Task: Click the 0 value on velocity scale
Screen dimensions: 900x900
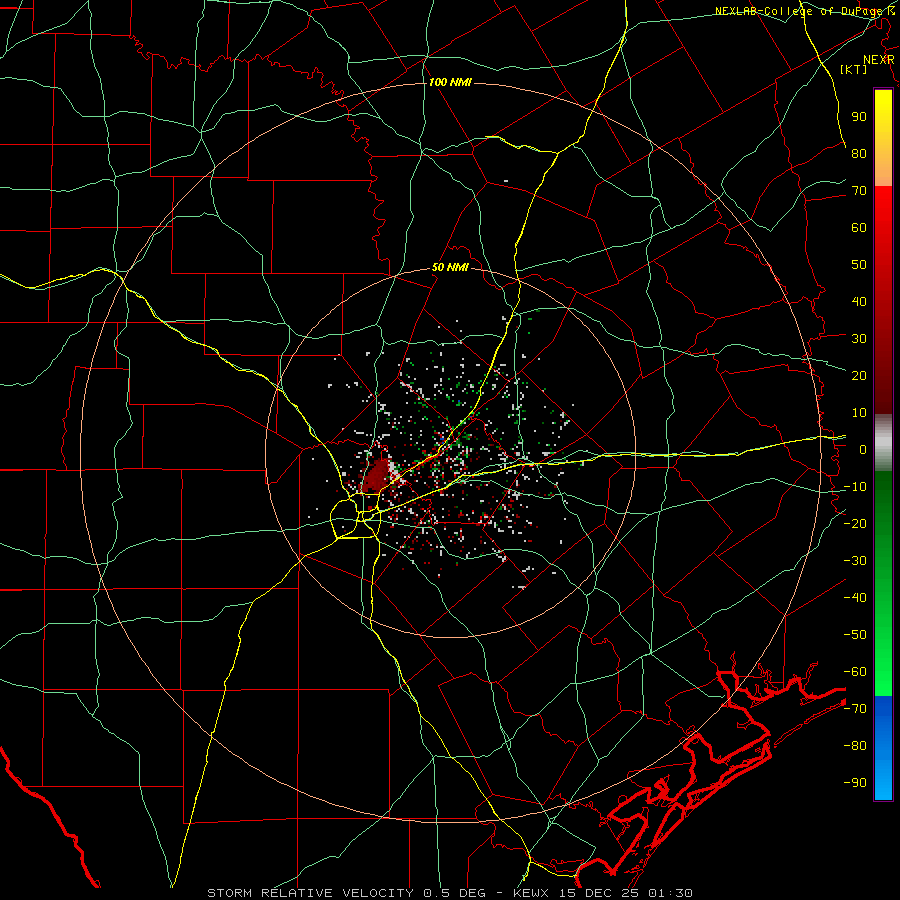Action: 863,449
